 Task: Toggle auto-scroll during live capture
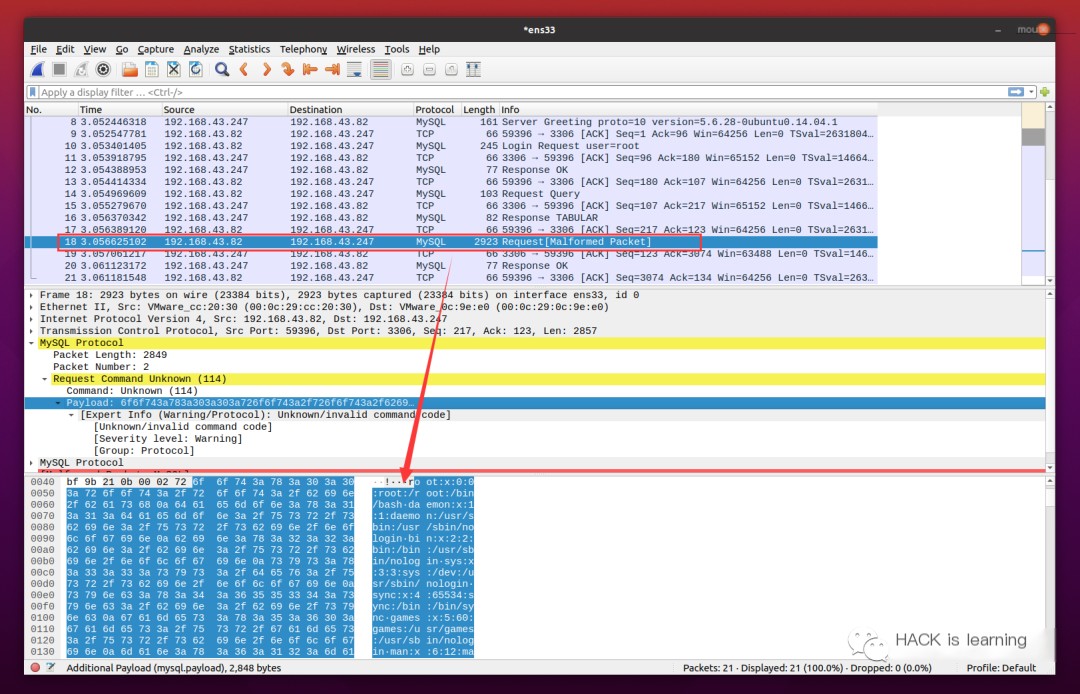tap(354, 70)
